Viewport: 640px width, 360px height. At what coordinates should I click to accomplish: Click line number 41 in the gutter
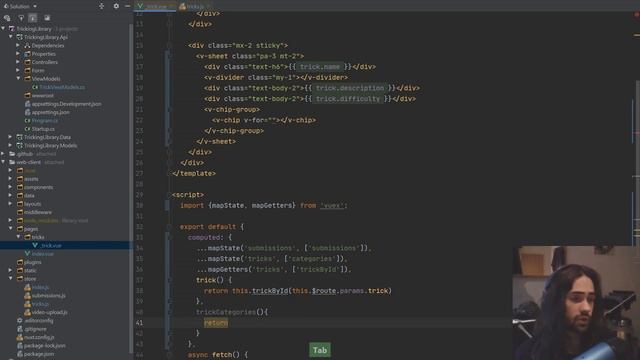click(139, 322)
